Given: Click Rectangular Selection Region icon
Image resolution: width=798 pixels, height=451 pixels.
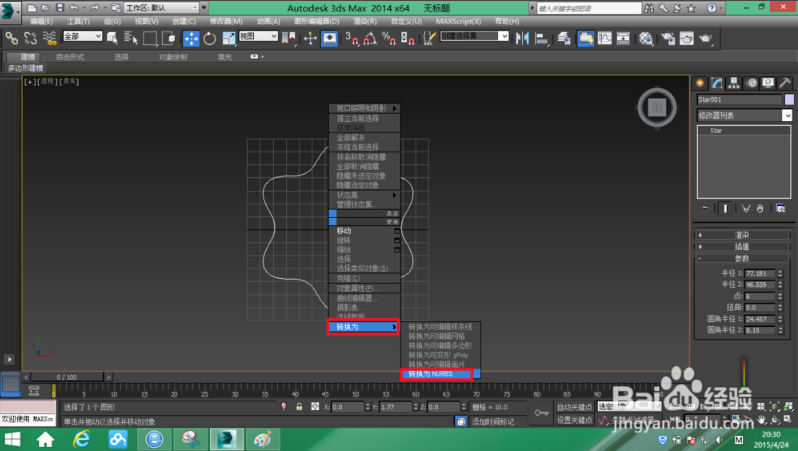Looking at the screenshot, I should [150, 38].
